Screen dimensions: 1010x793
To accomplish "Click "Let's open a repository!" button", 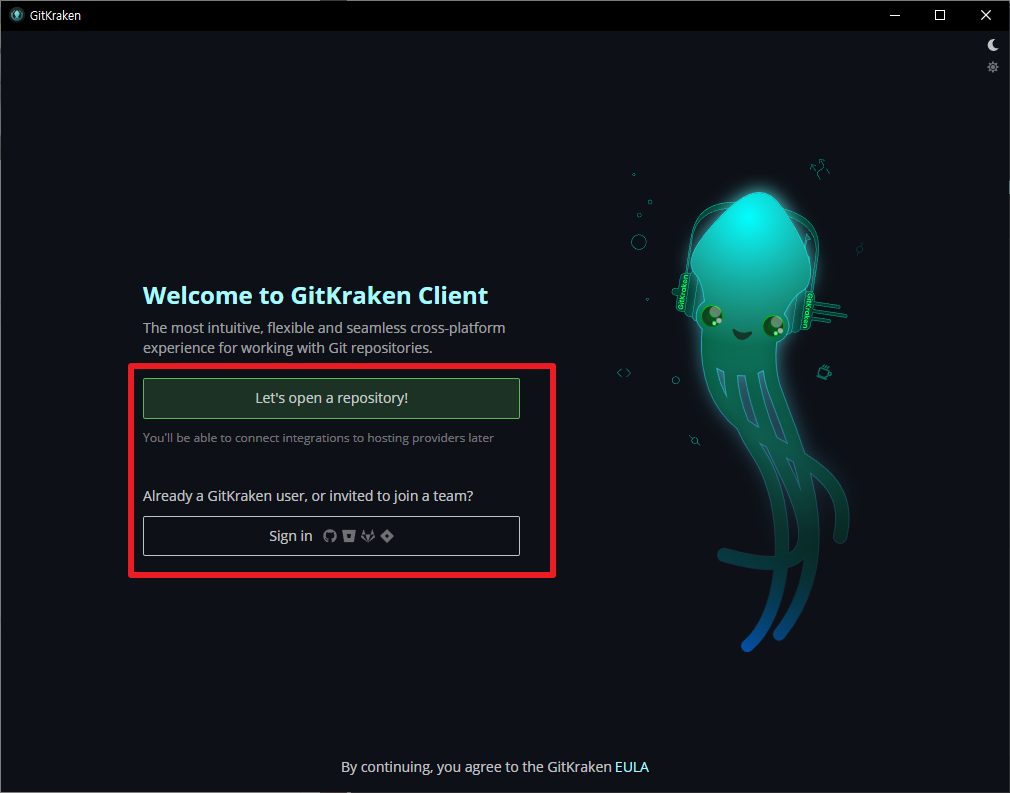I will tap(331, 398).
